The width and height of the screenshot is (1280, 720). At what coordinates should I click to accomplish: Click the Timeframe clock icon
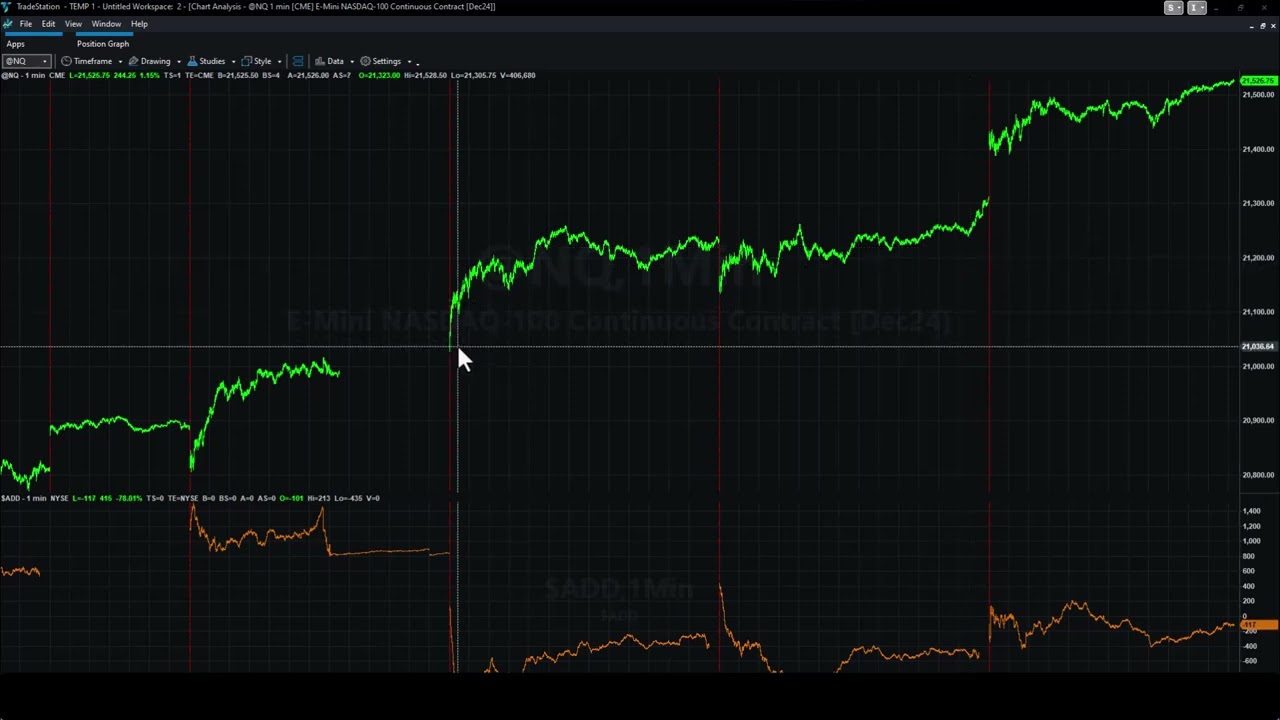click(66, 61)
